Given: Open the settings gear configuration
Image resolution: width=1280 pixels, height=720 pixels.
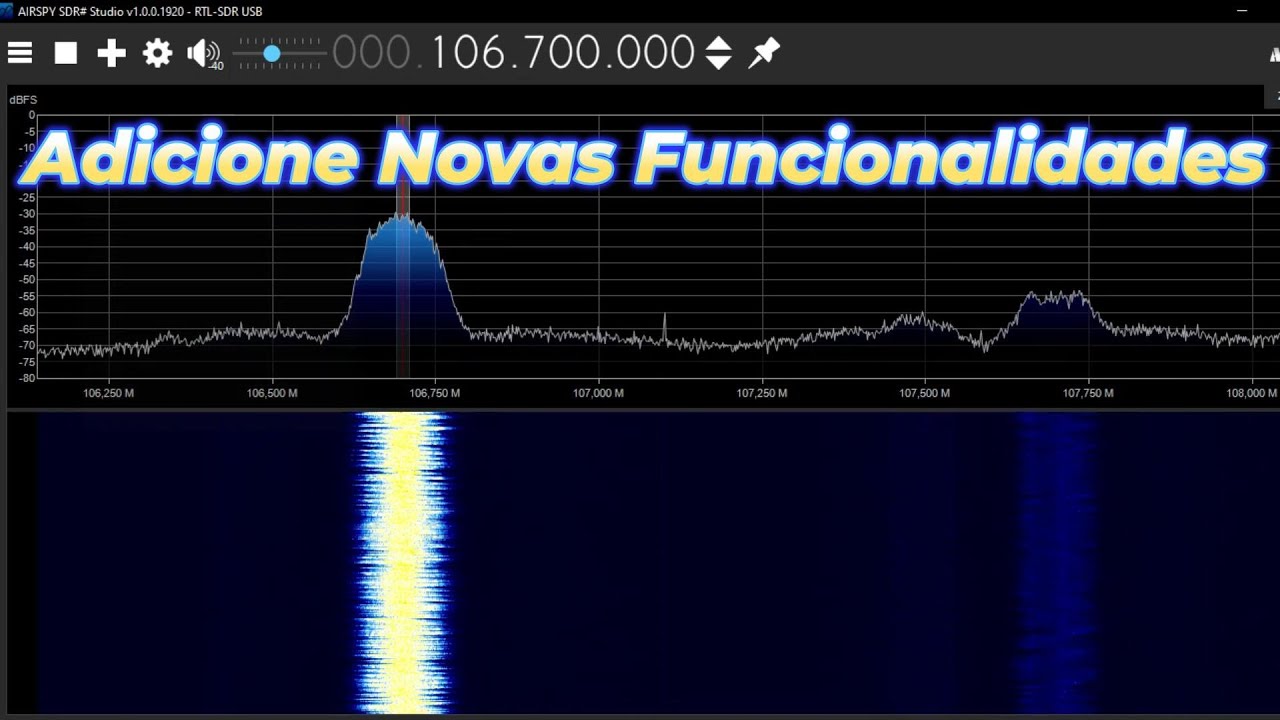Looking at the screenshot, I should (157, 53).
